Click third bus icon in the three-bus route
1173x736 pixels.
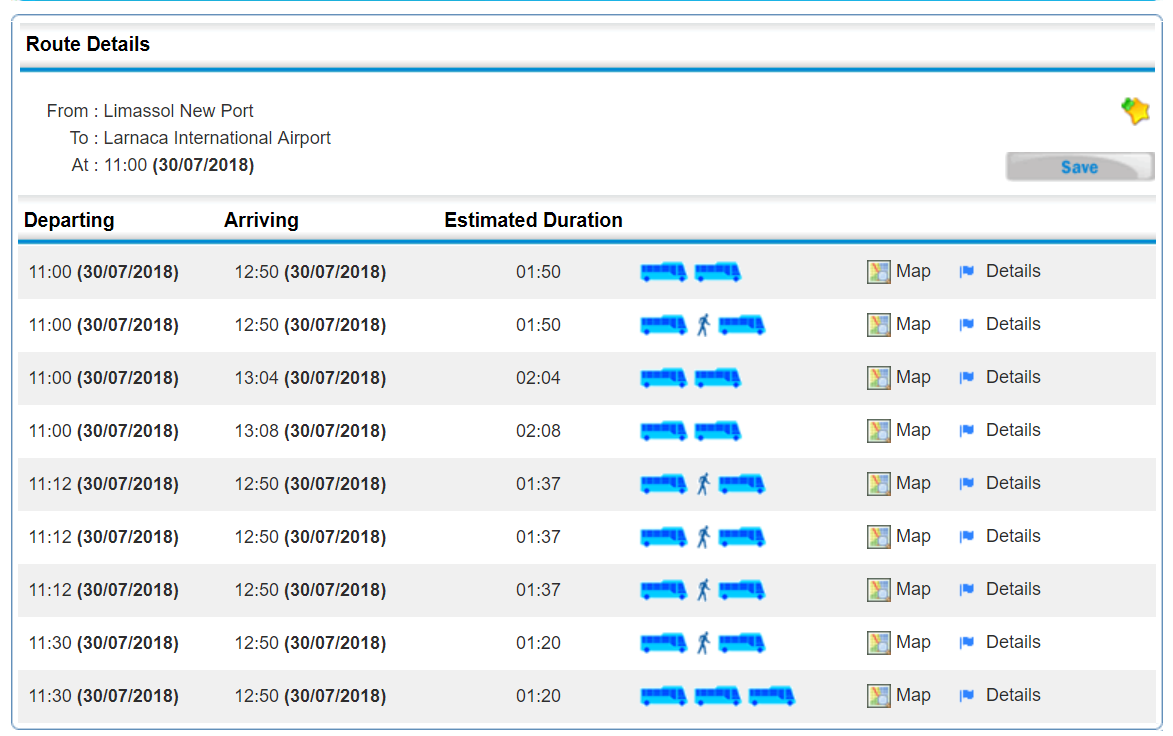(771, 695)
